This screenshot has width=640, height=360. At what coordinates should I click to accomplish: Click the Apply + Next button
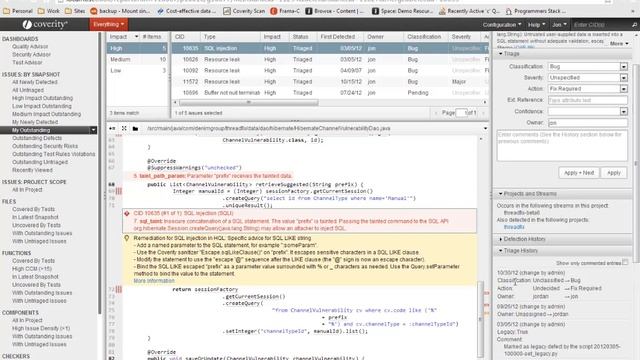coord(579,173)
